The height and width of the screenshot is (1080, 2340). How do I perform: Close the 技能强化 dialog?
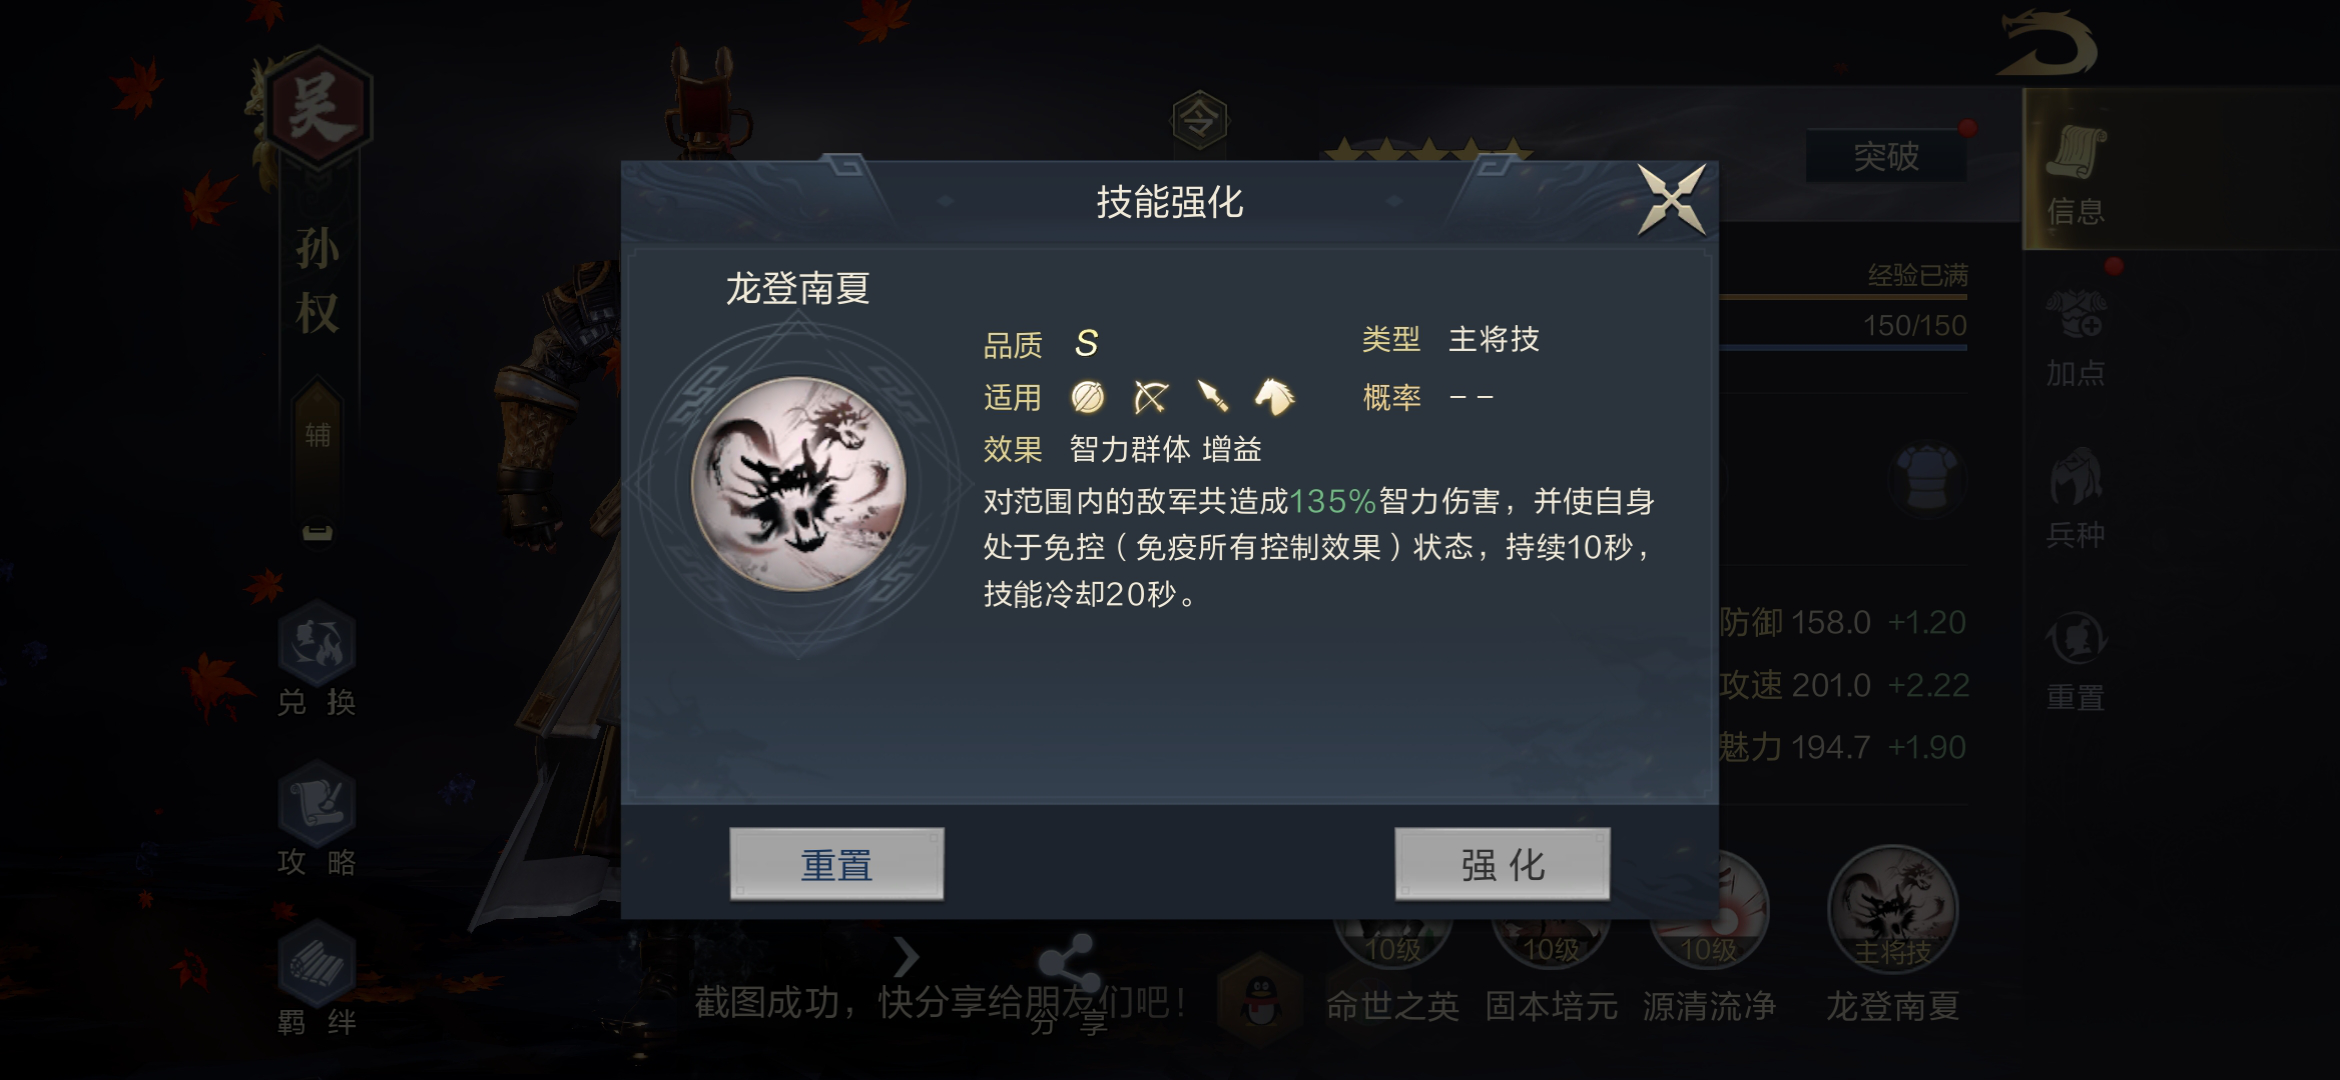point(1671,200)
